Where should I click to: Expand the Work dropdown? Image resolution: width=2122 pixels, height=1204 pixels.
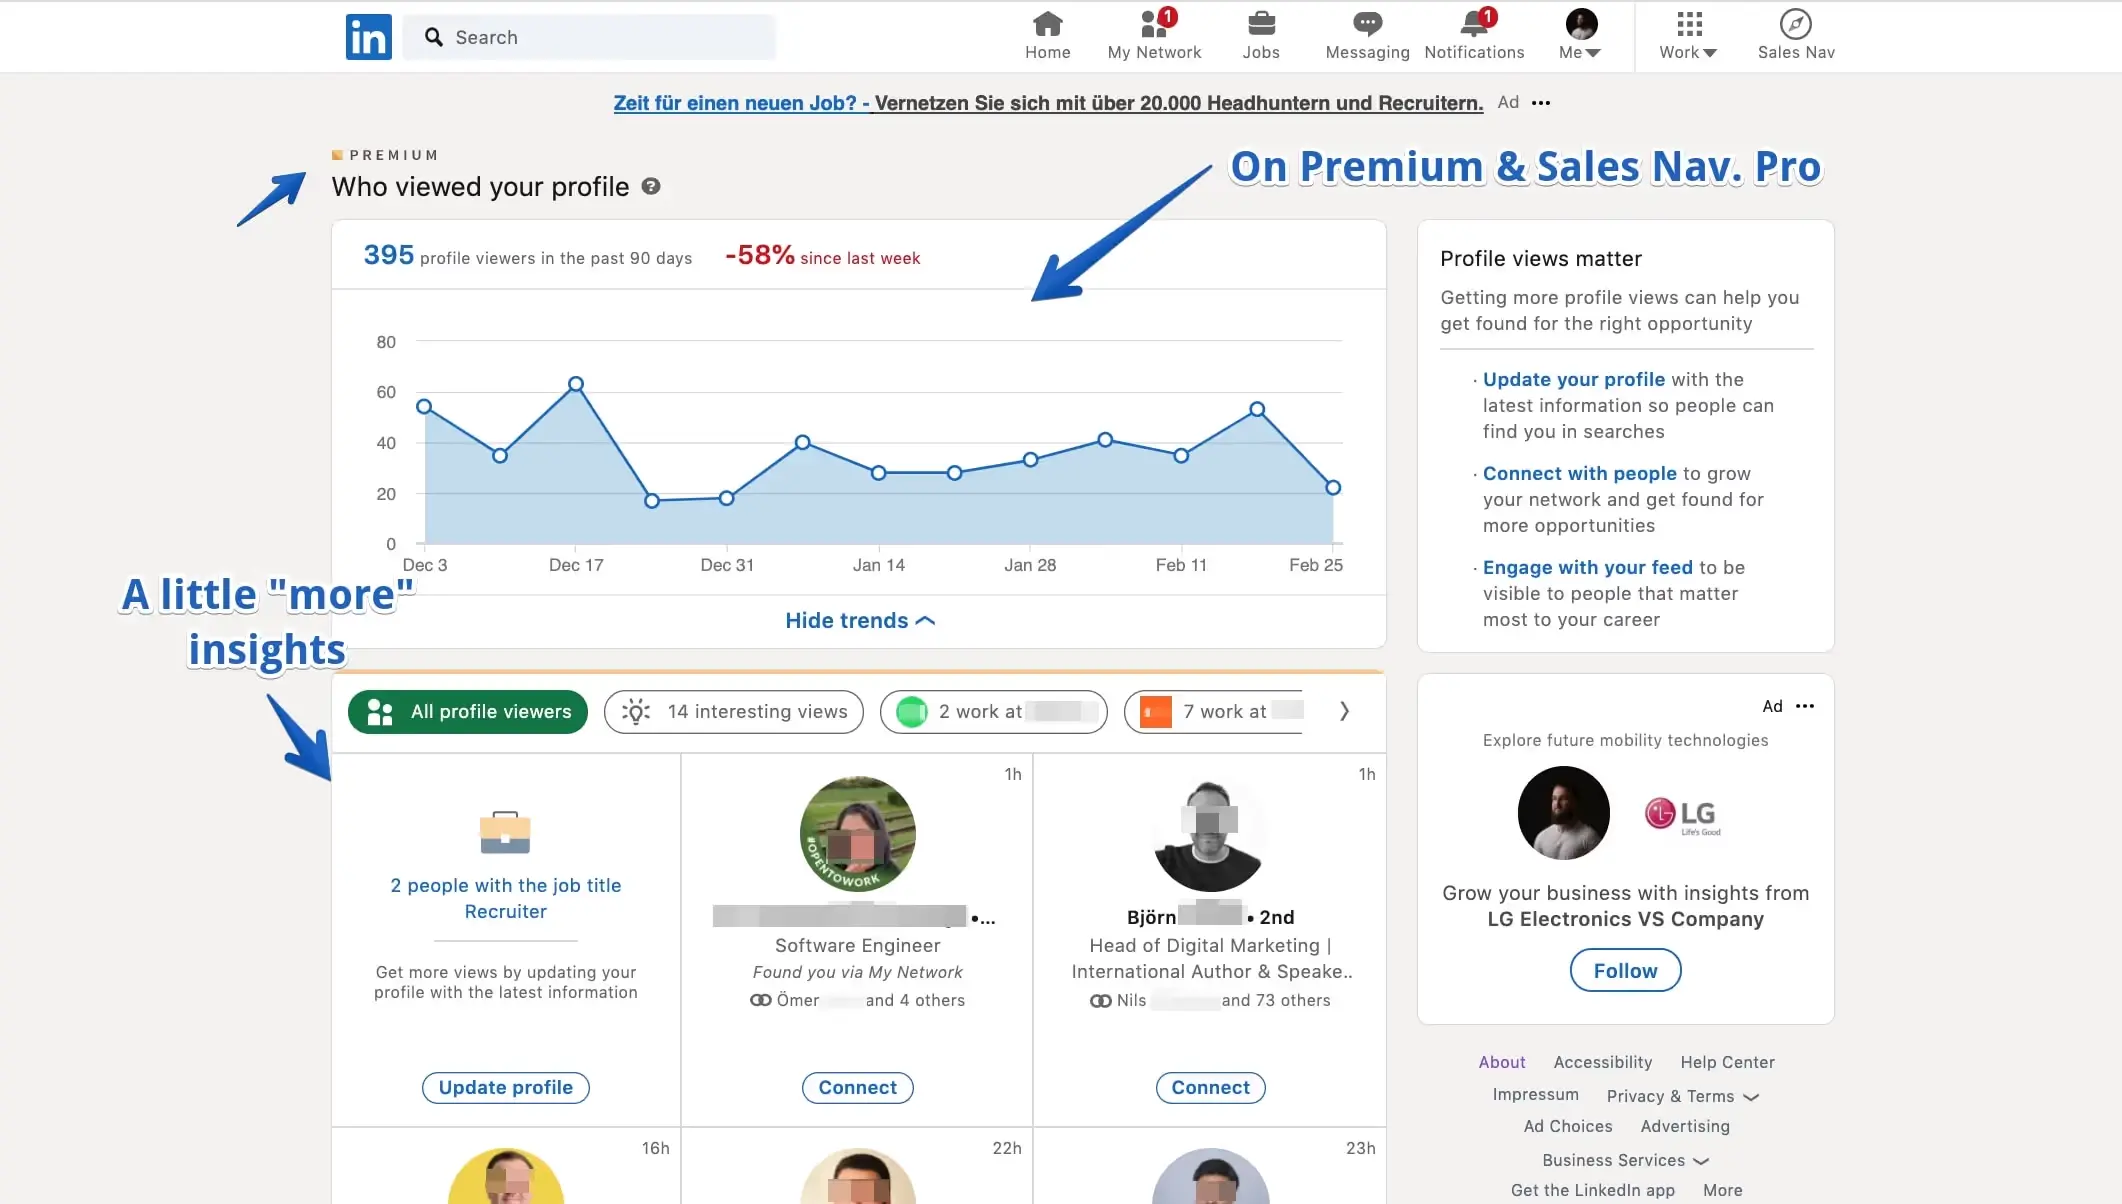pos(1686,37)
